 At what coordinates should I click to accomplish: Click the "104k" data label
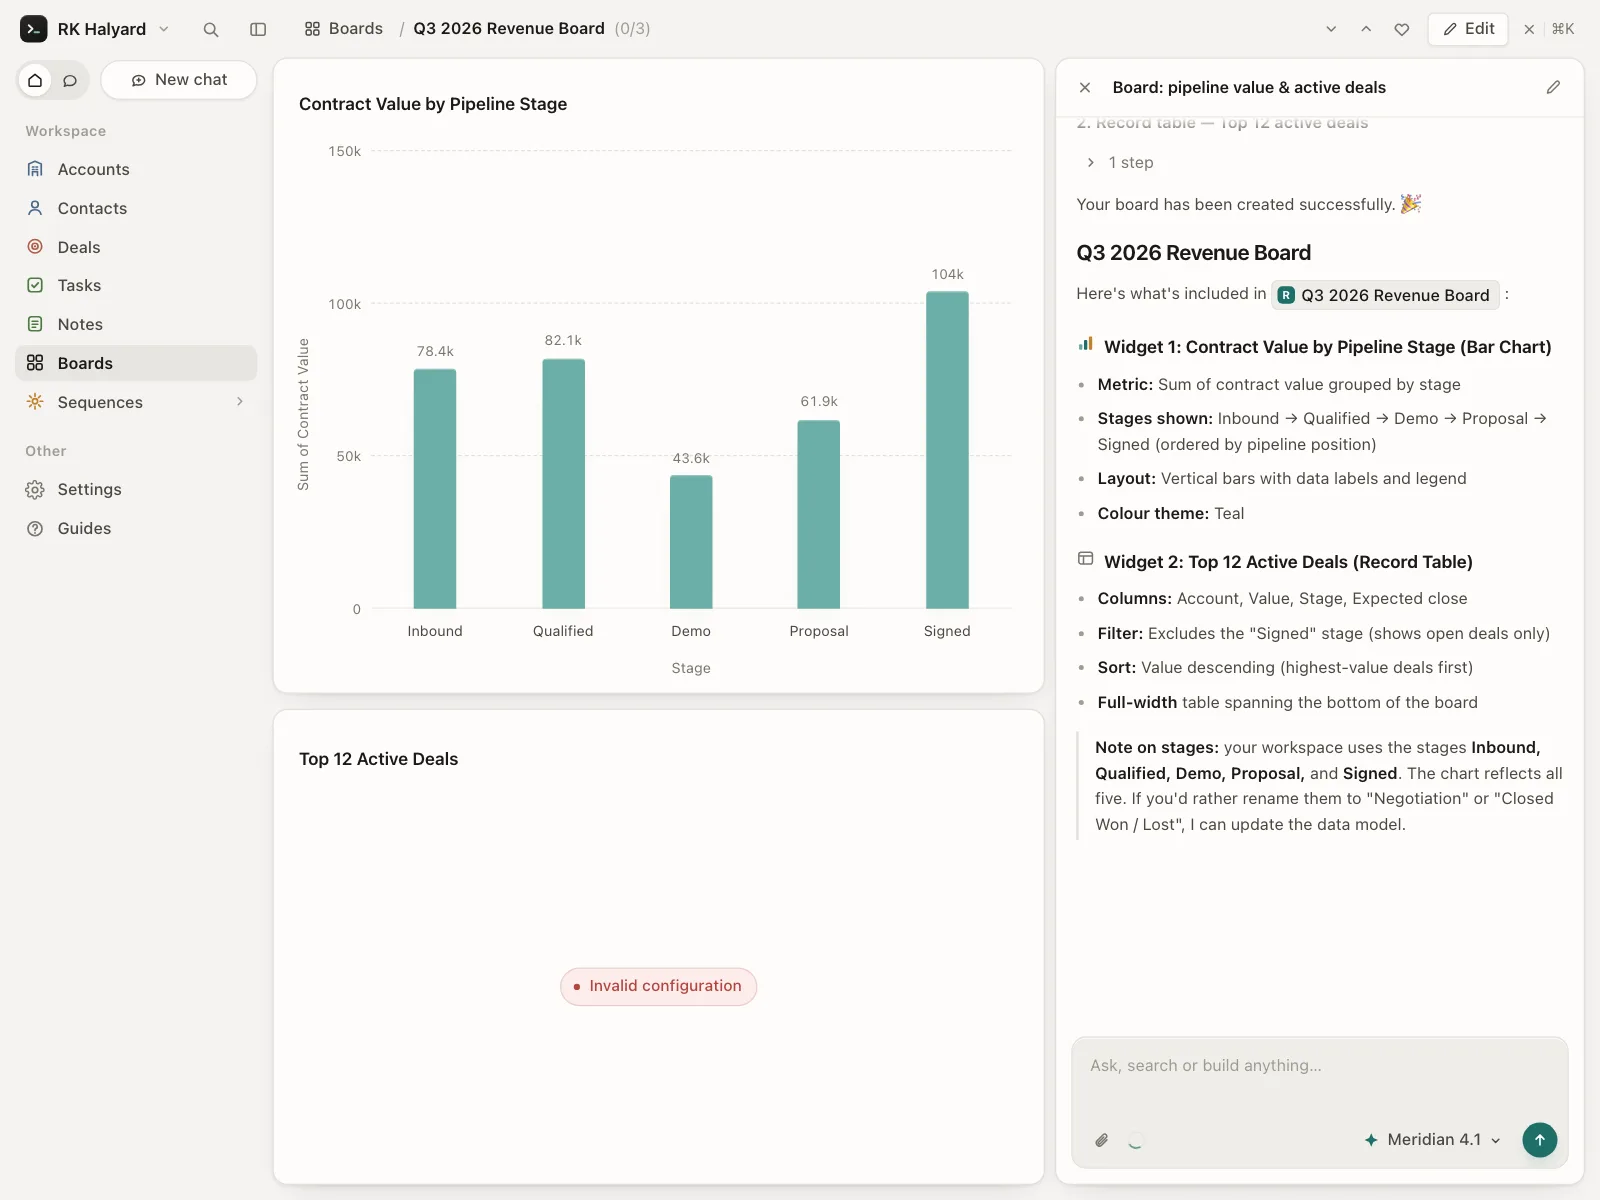point(947,274)
